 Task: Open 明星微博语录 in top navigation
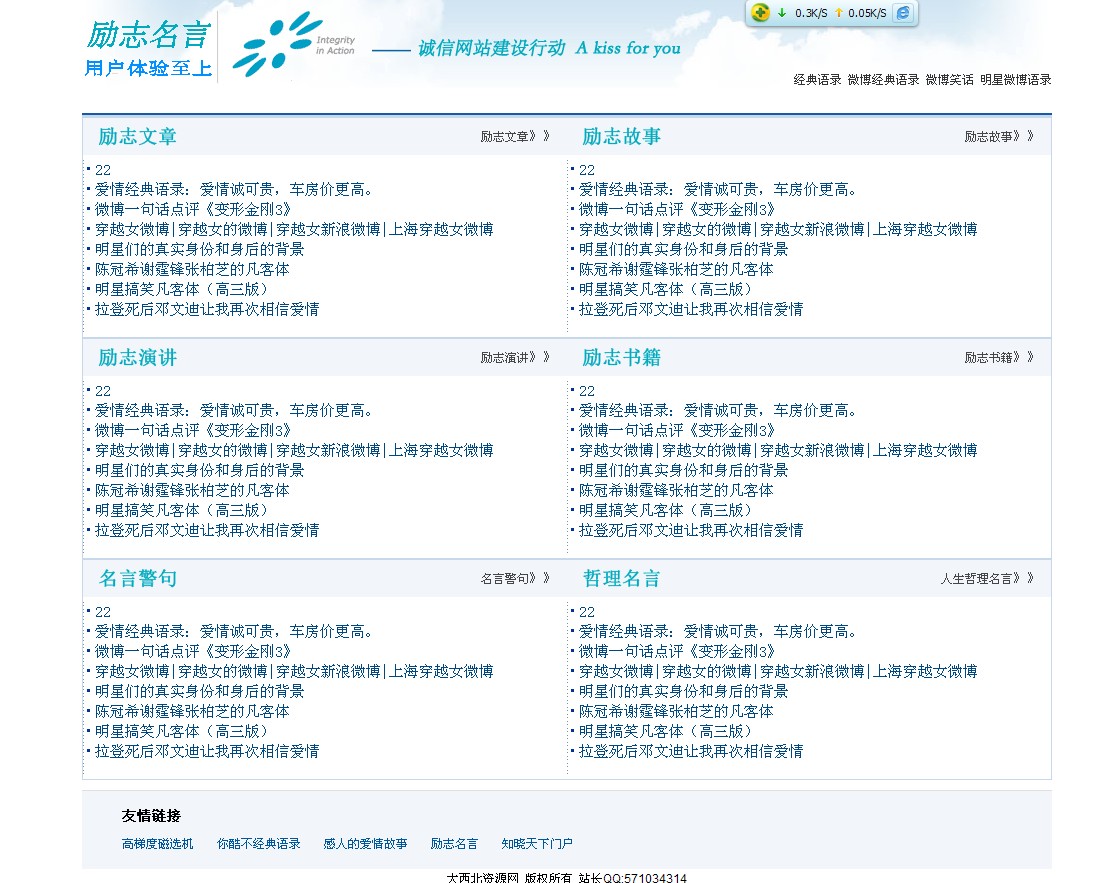click(1016, 79)
